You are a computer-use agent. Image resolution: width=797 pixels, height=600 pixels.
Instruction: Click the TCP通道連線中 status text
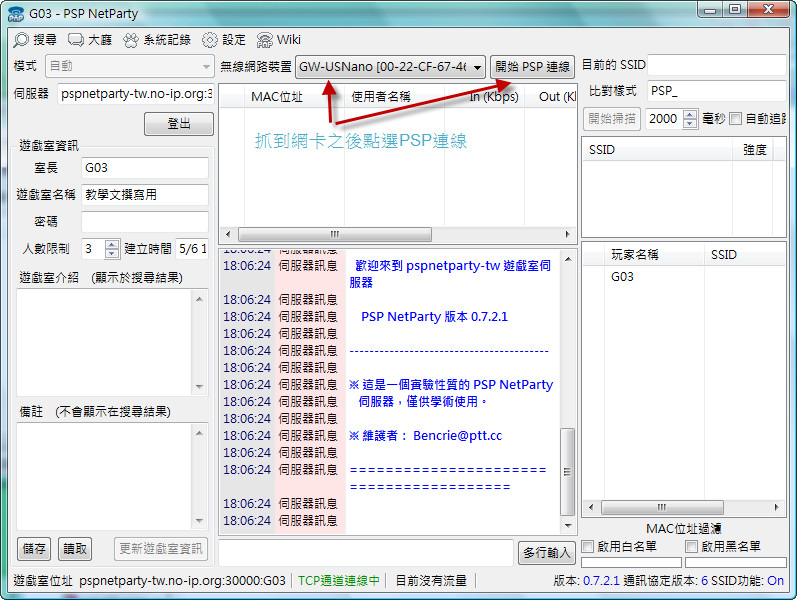[339, 581]
